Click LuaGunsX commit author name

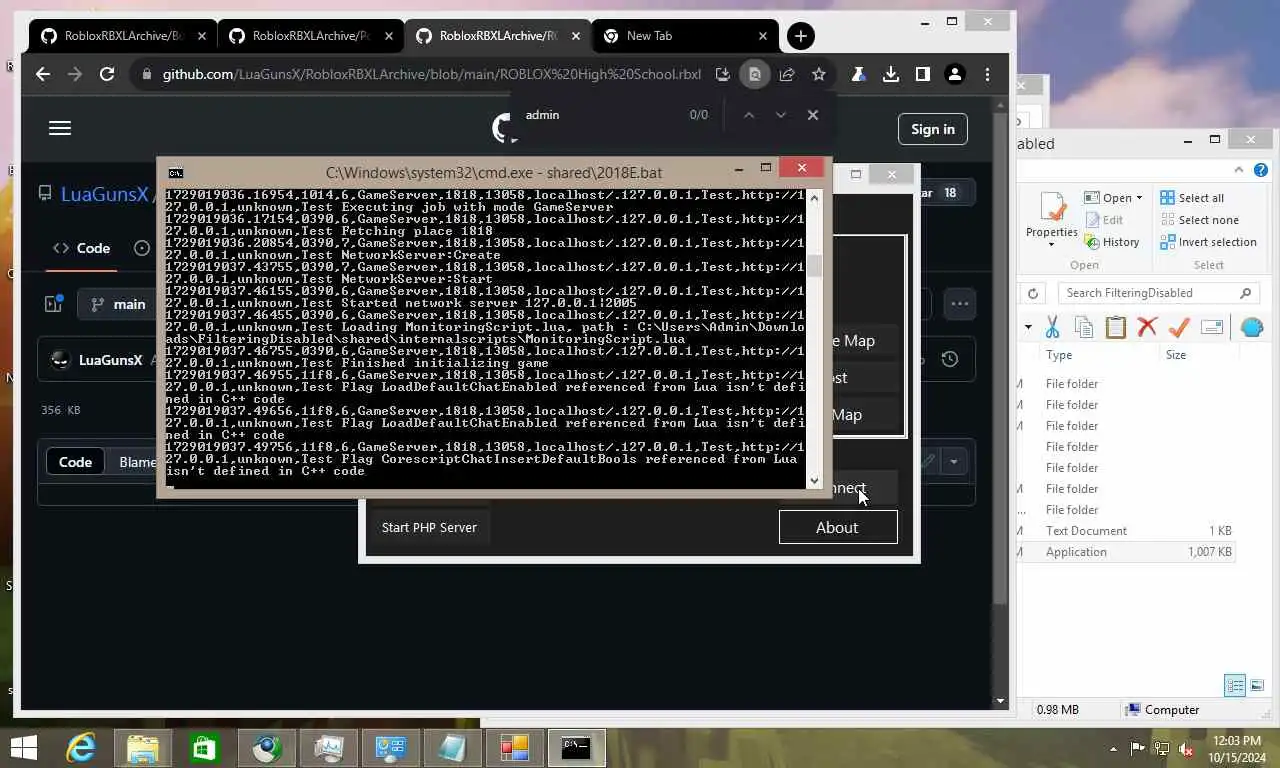110,360
